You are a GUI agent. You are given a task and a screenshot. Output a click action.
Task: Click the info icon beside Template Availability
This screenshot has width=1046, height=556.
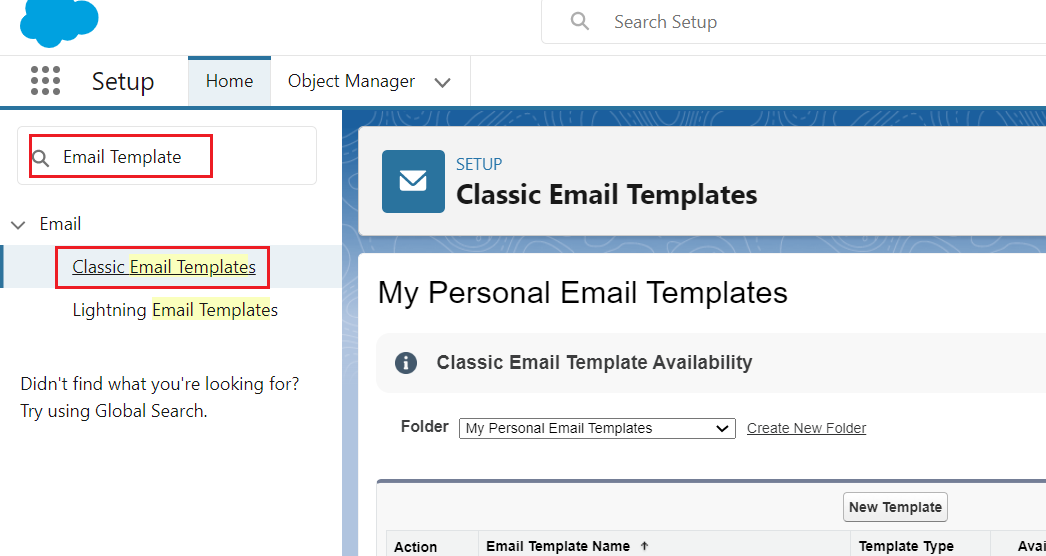(x=406, y=362)
